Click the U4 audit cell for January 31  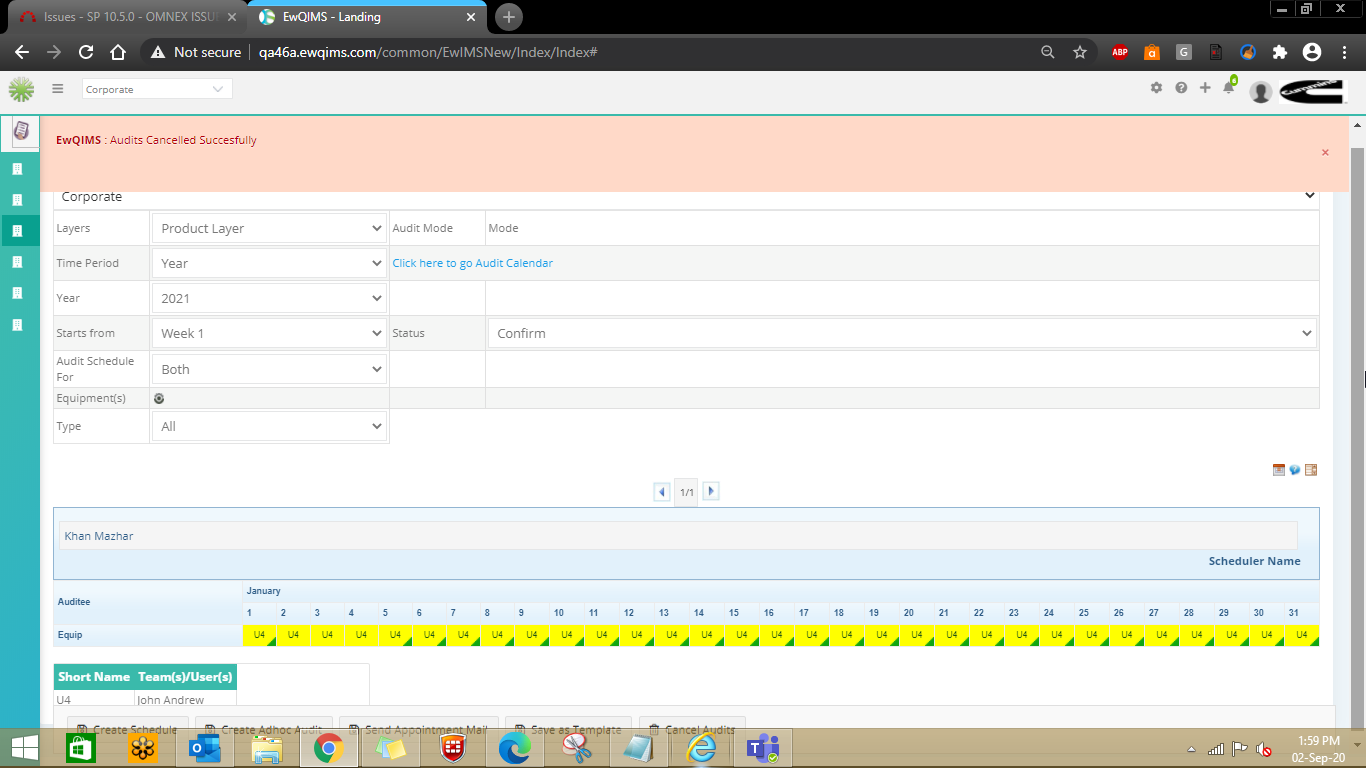click(x=1302, y=635)
